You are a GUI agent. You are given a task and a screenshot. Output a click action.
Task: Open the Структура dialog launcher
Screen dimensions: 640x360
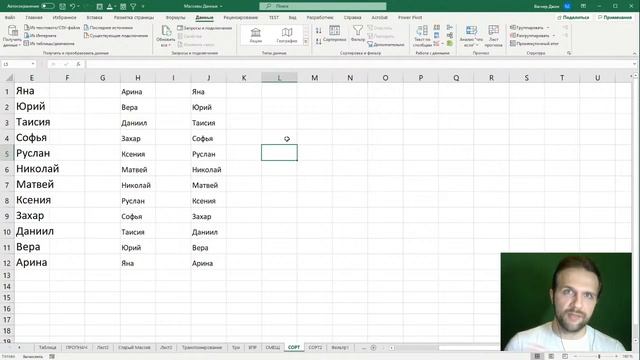point(569,53)
